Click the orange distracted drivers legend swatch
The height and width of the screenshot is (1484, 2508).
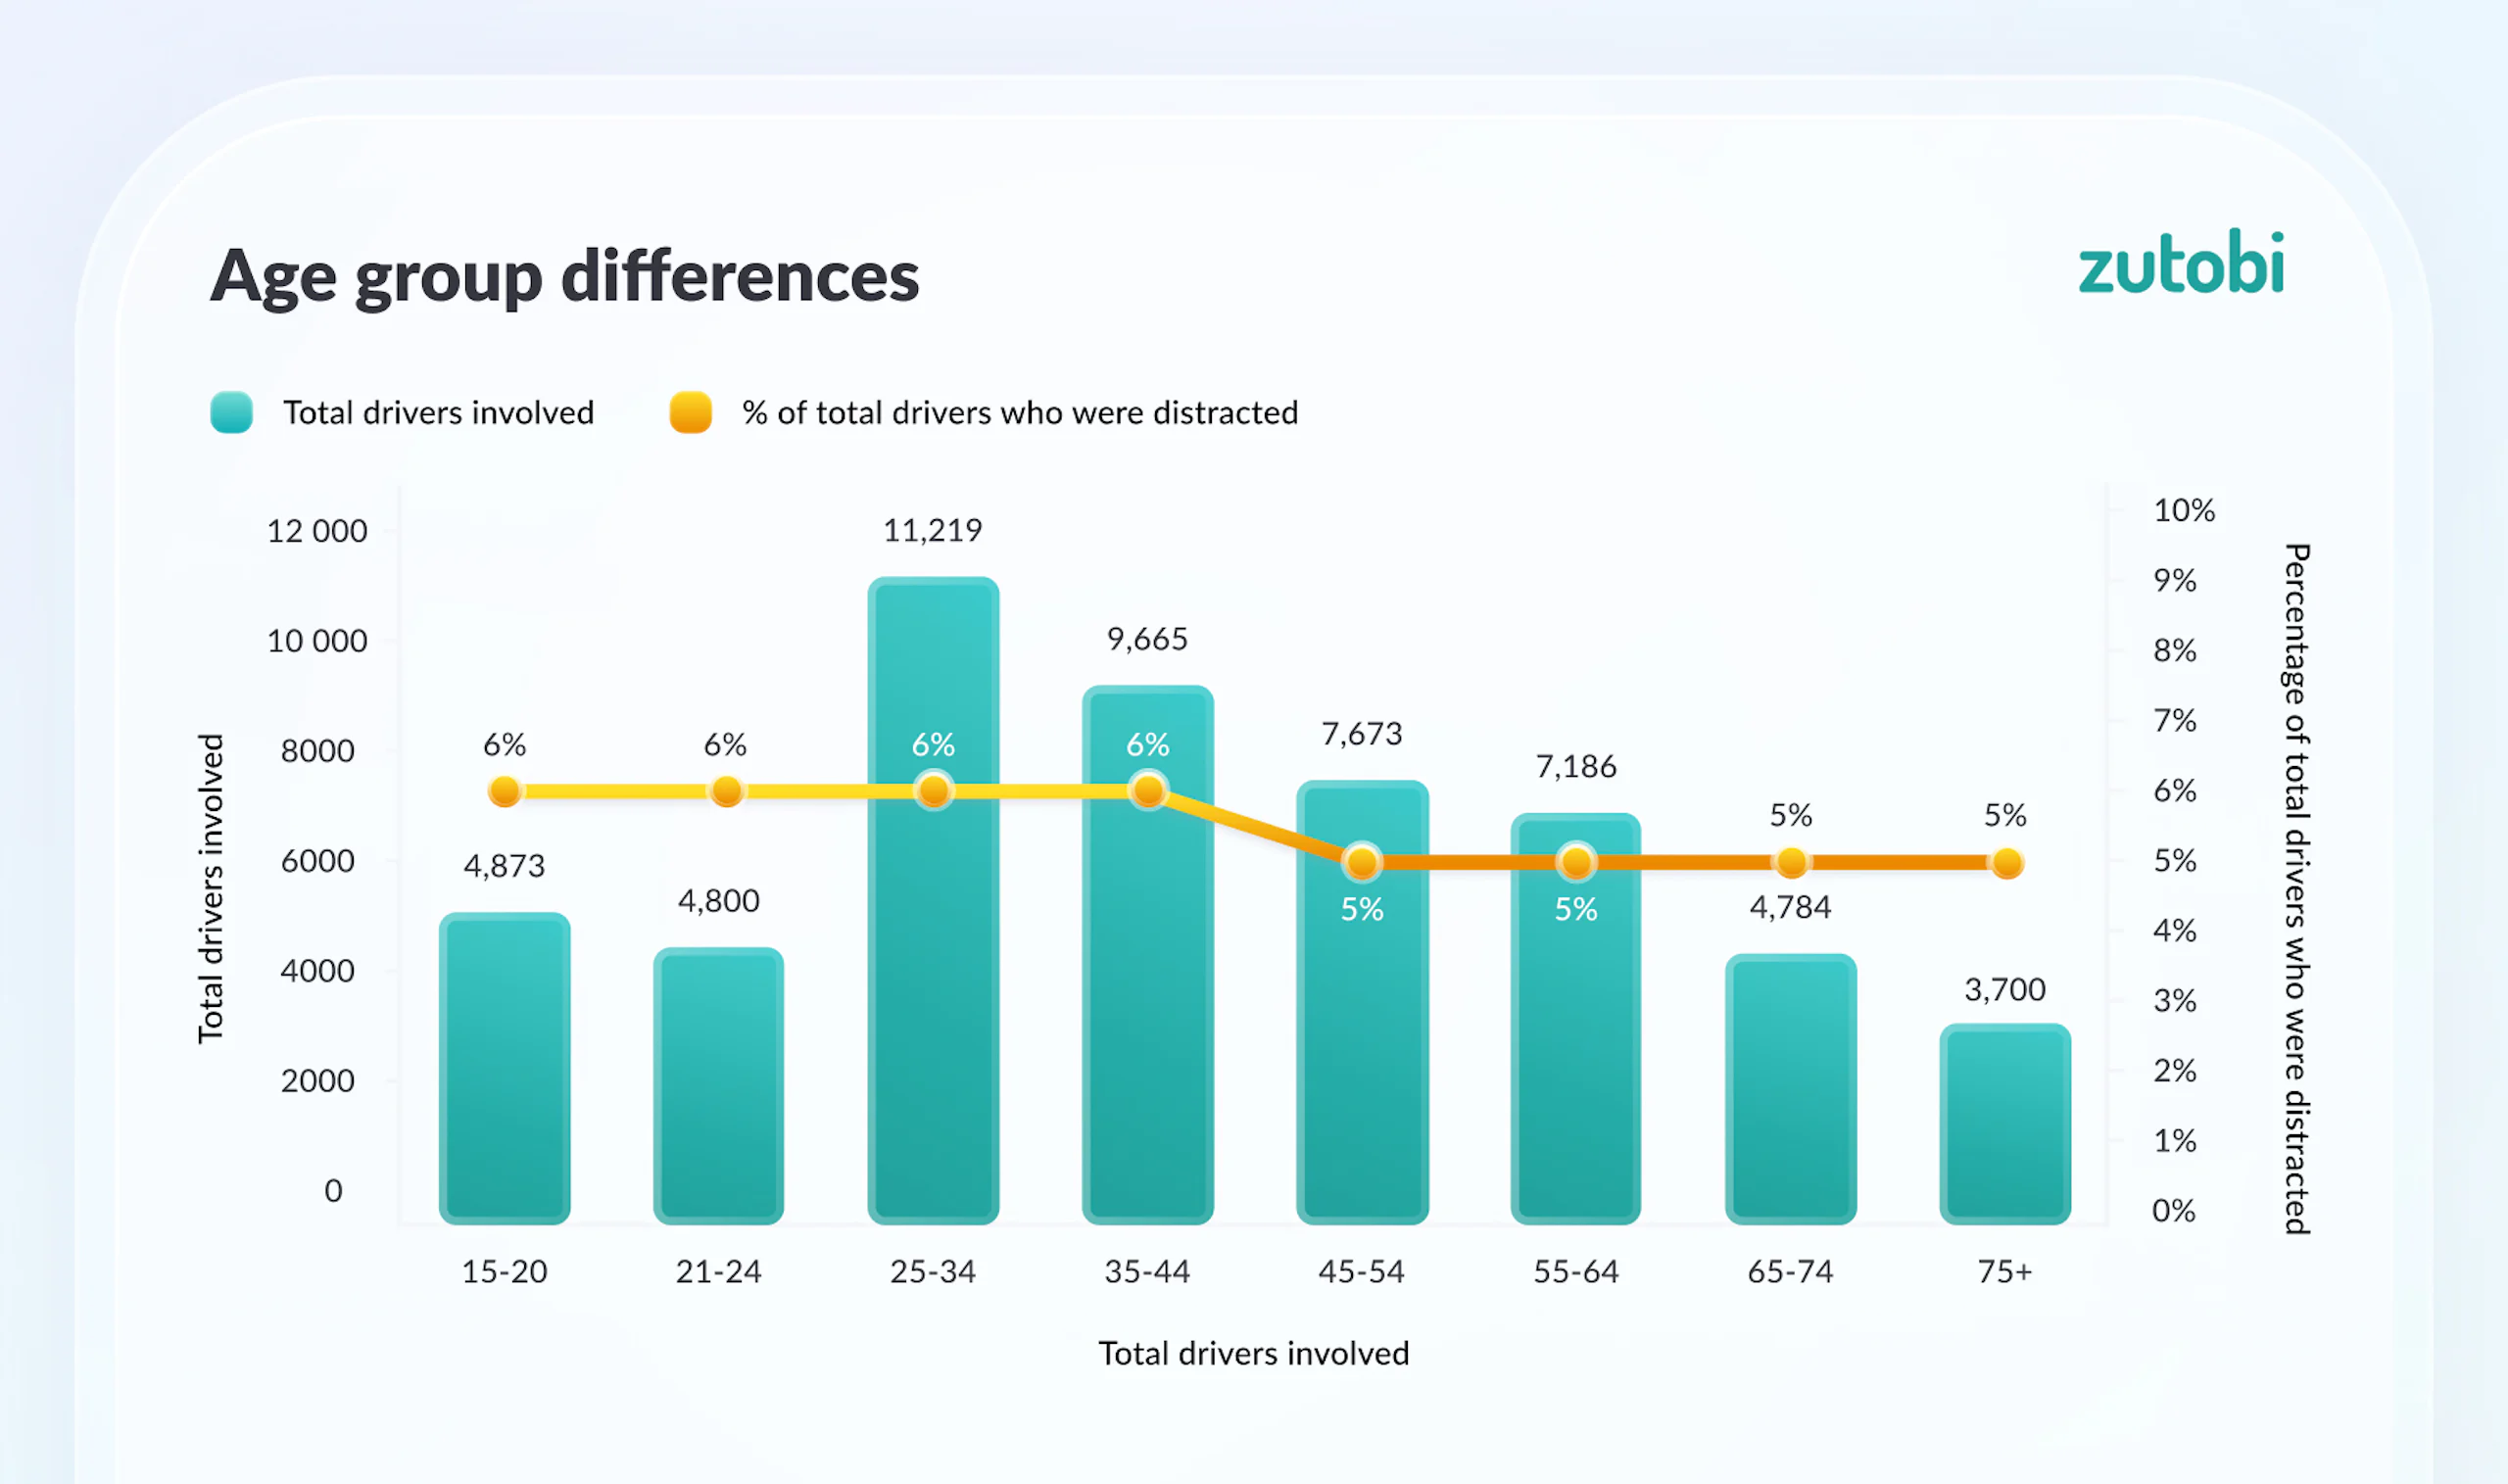pos(690,412)
